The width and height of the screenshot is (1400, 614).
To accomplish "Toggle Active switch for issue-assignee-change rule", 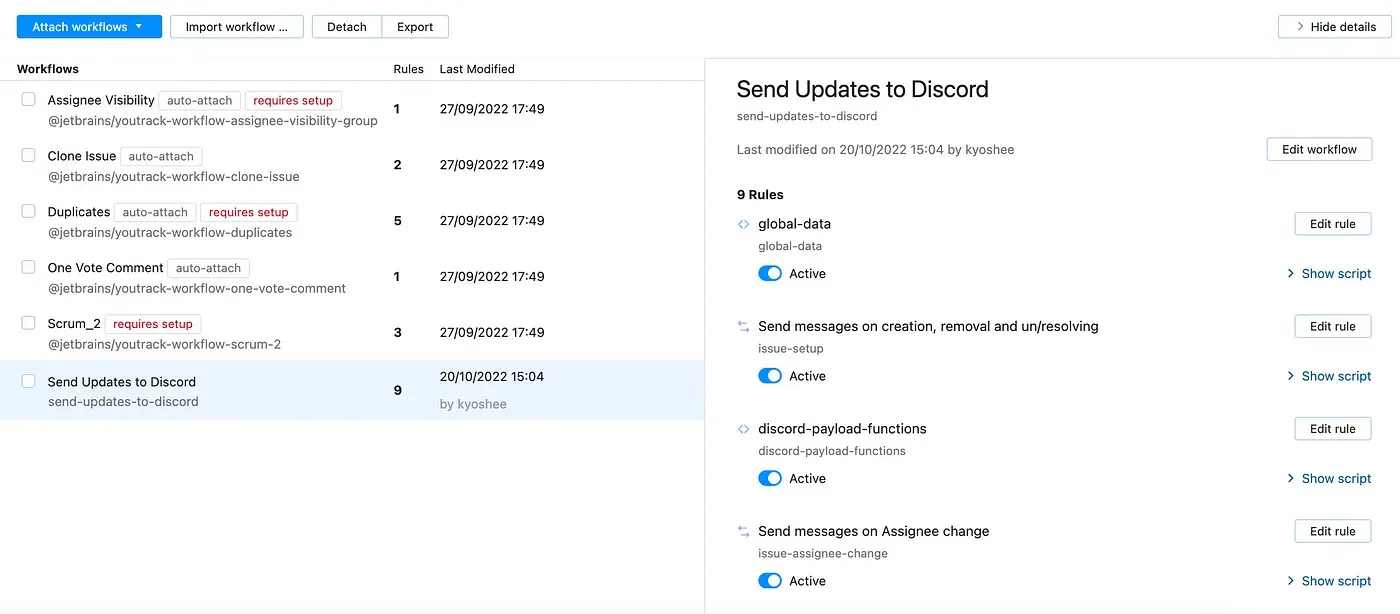I will click(x=770, y=581).
